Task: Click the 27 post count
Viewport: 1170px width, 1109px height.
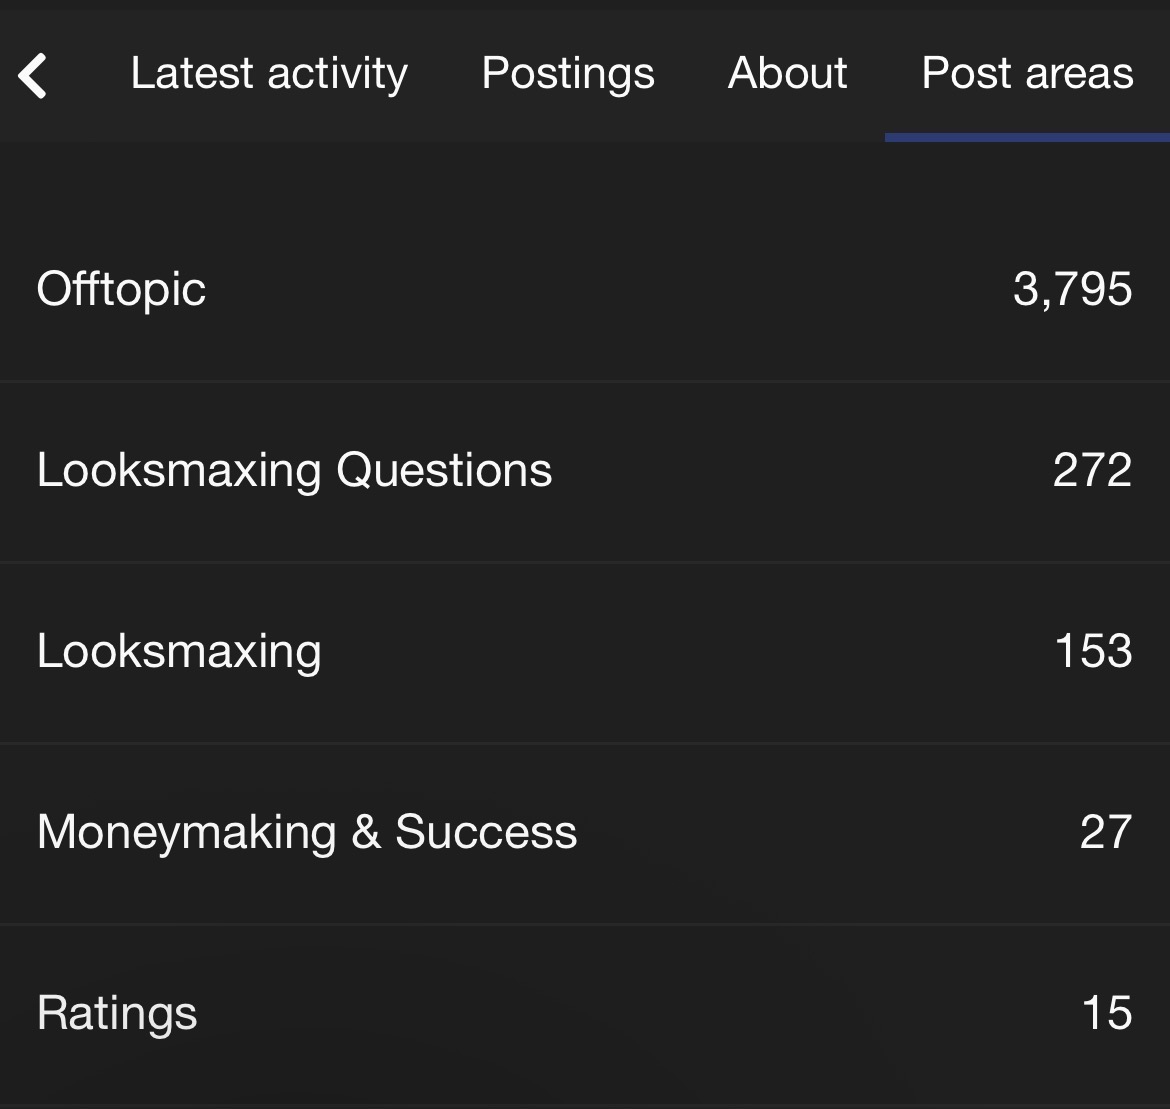Action: [1105, 832]
